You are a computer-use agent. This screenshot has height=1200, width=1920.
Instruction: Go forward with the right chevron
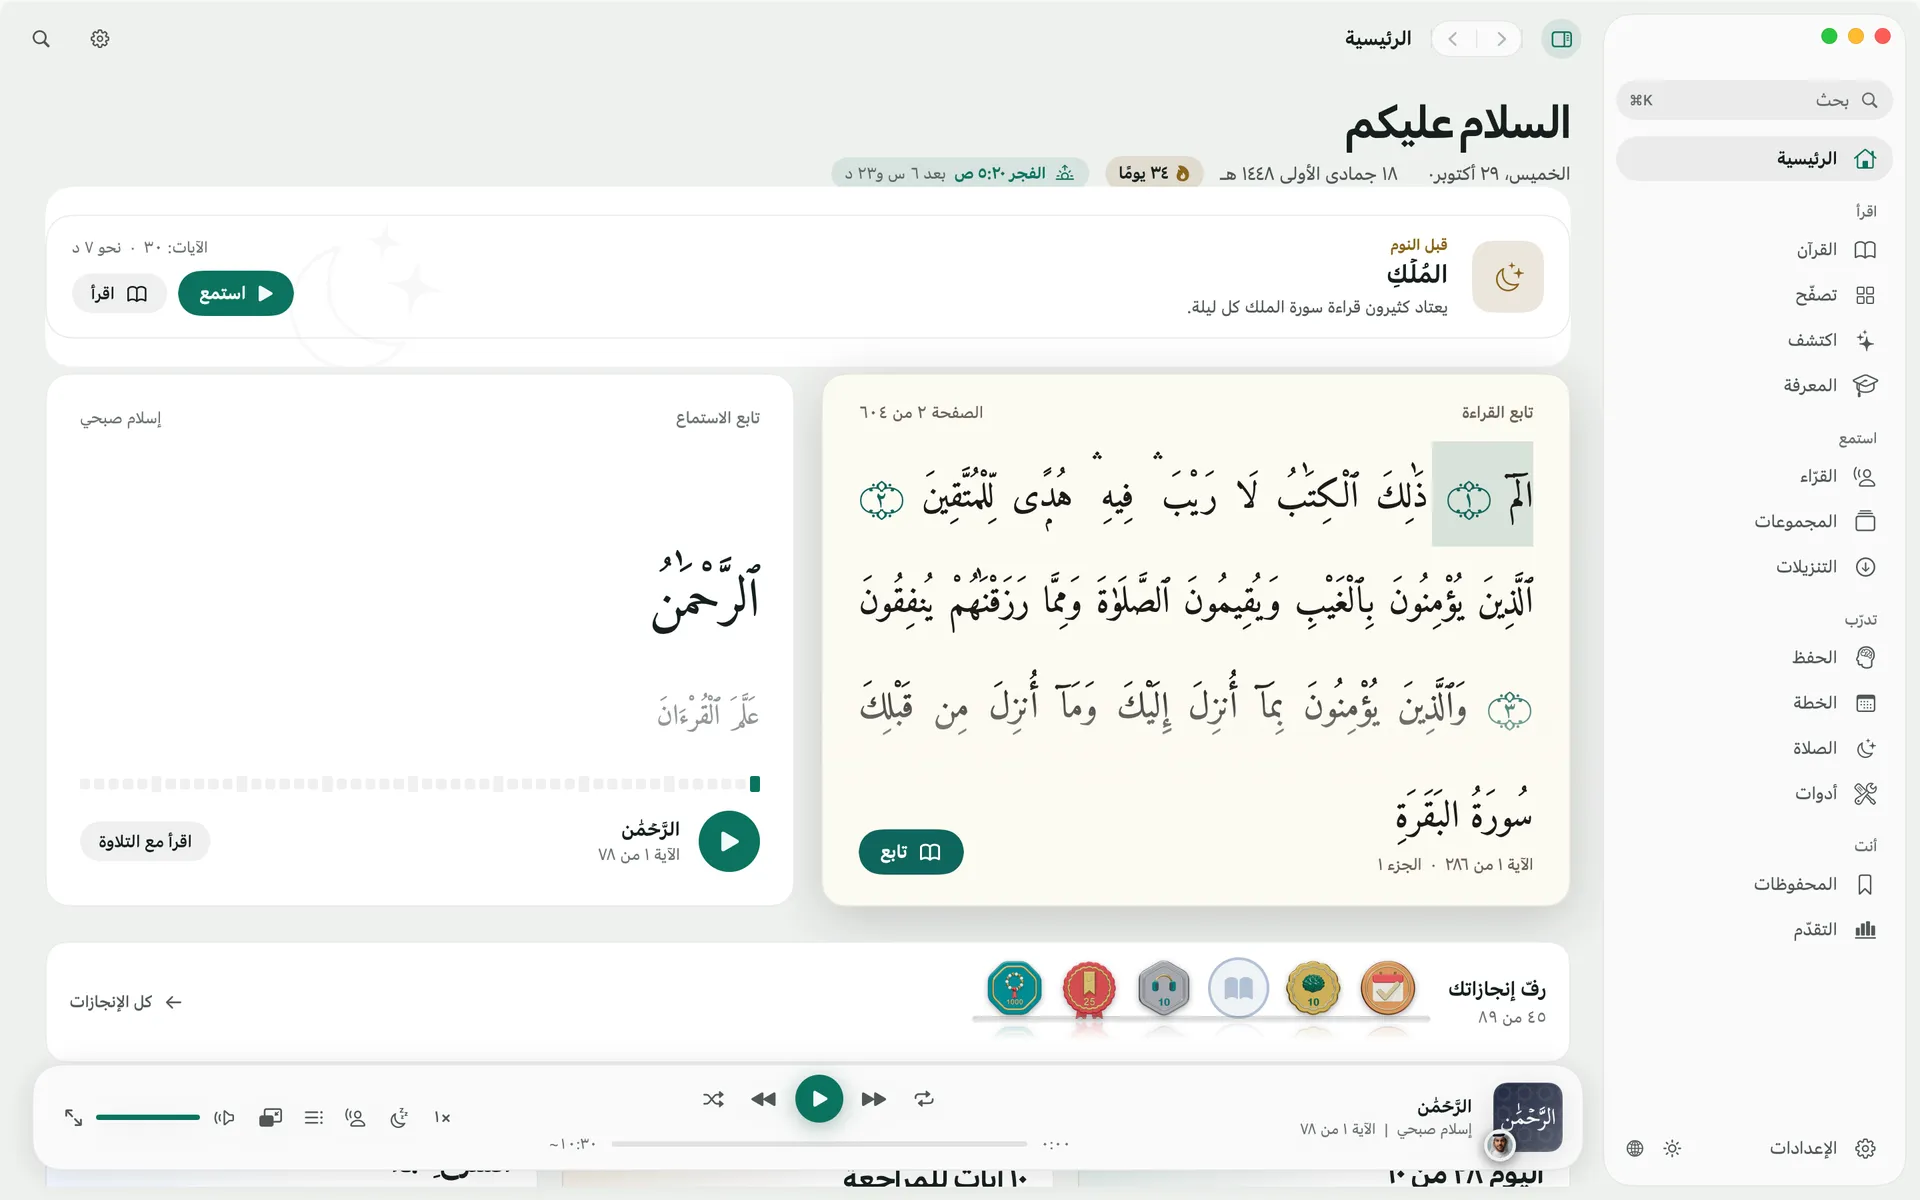coord(1501,39)
